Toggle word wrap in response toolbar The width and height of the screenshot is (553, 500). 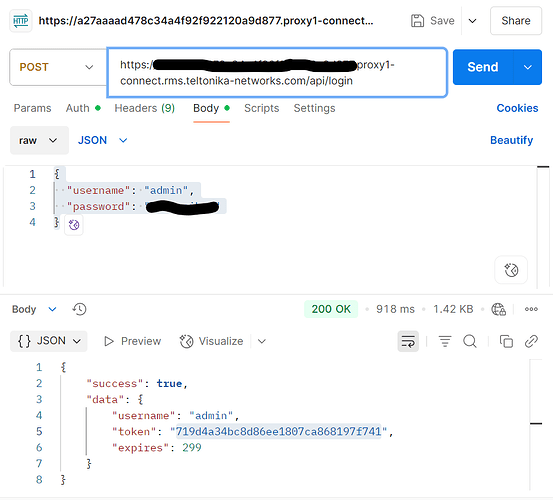tap(408, 341)
